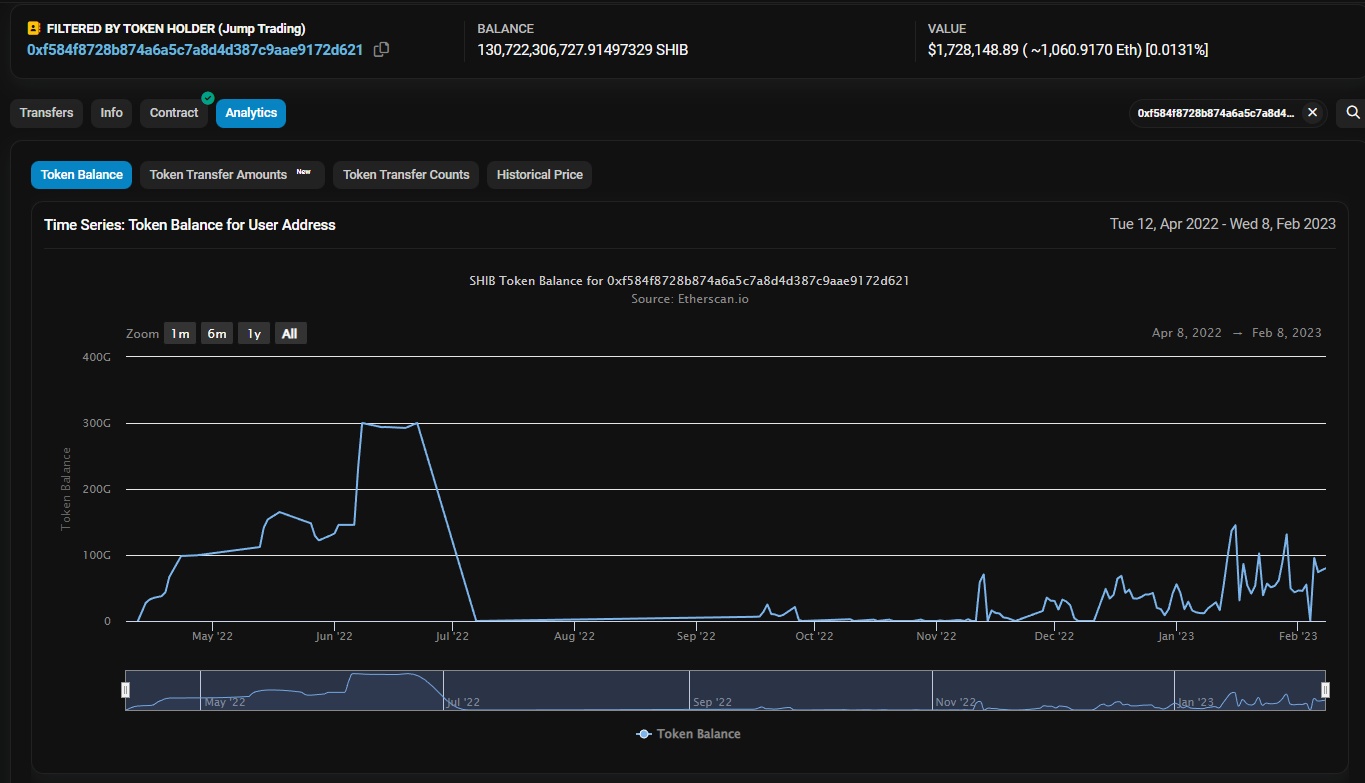Click the search magnifier icon
This screenshot has width=1365, height=783.
[1353, 113]
